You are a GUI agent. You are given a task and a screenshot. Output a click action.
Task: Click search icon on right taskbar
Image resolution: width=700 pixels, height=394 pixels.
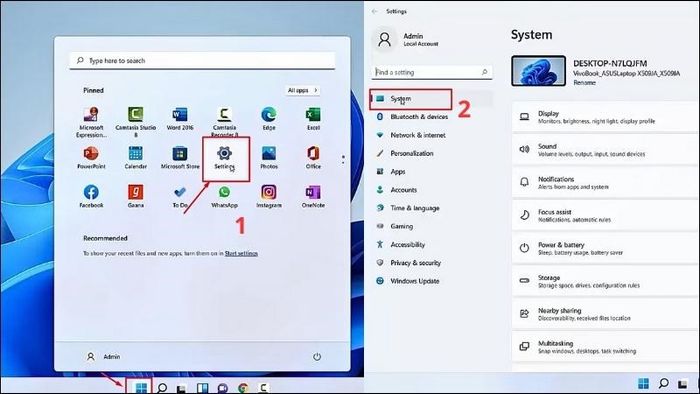(663, 383)
